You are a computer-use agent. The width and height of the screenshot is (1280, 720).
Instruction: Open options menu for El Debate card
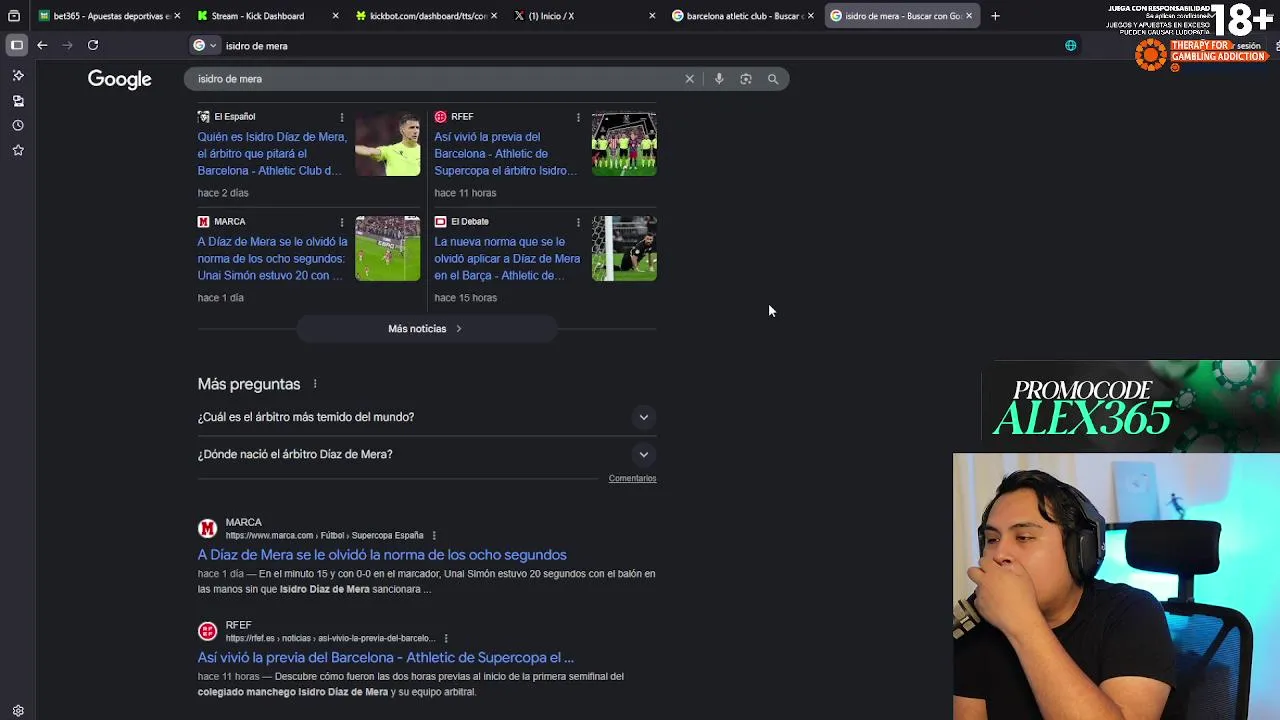tap(578, 222)
